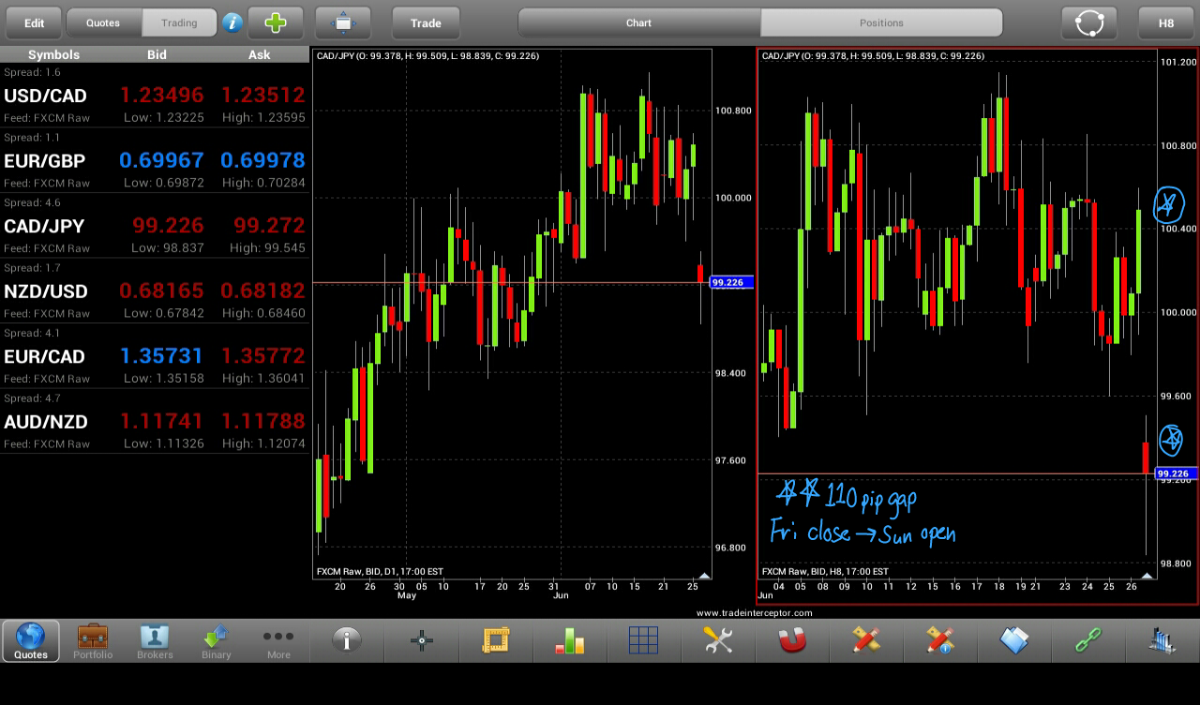Select the NZD/USD quote row
1200x705 pixels.
tap(154, 290)
